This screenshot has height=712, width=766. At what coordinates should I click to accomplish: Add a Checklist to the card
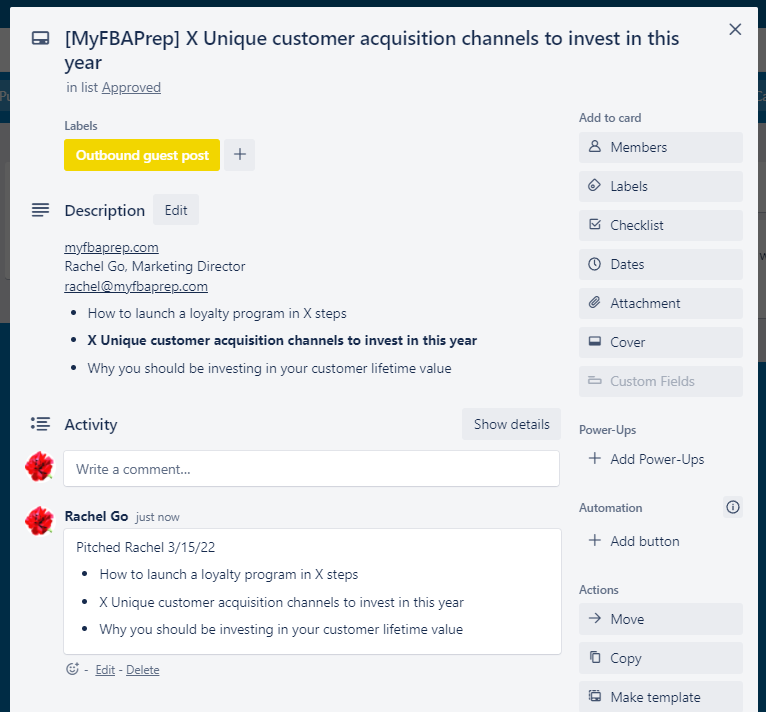(x=660, y=225)
